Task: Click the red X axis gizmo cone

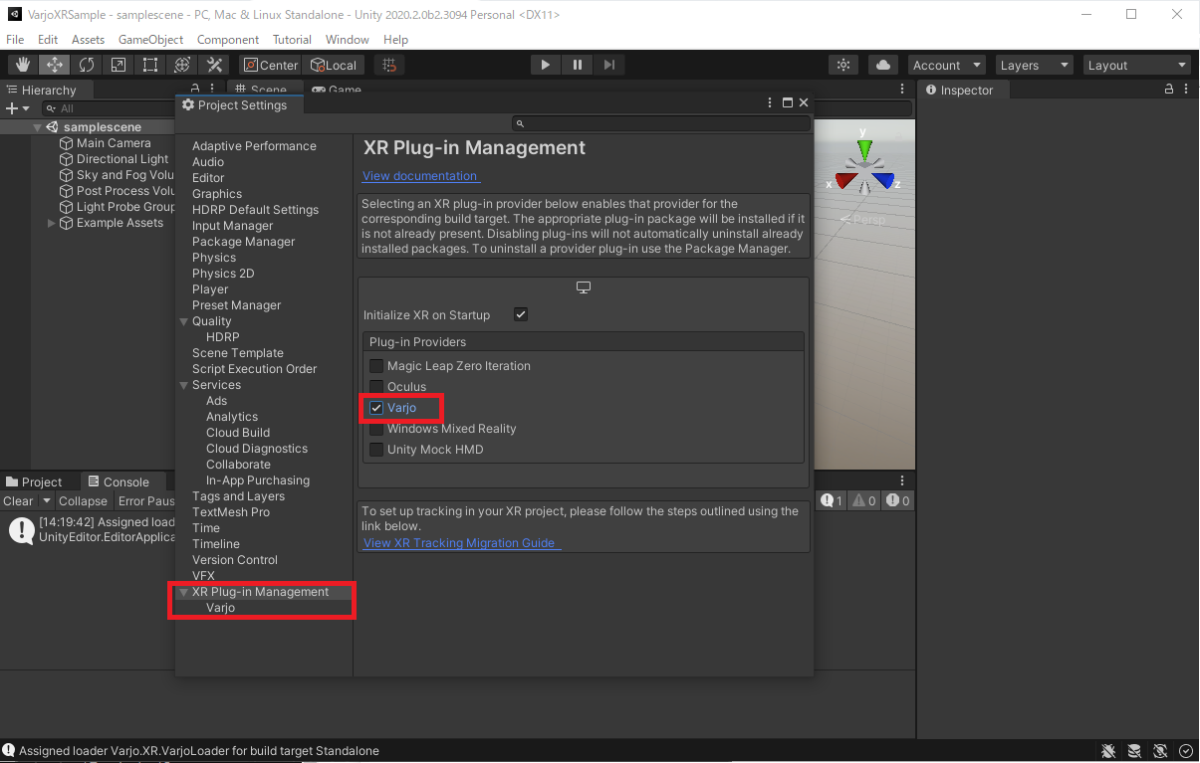Action: 847,181
